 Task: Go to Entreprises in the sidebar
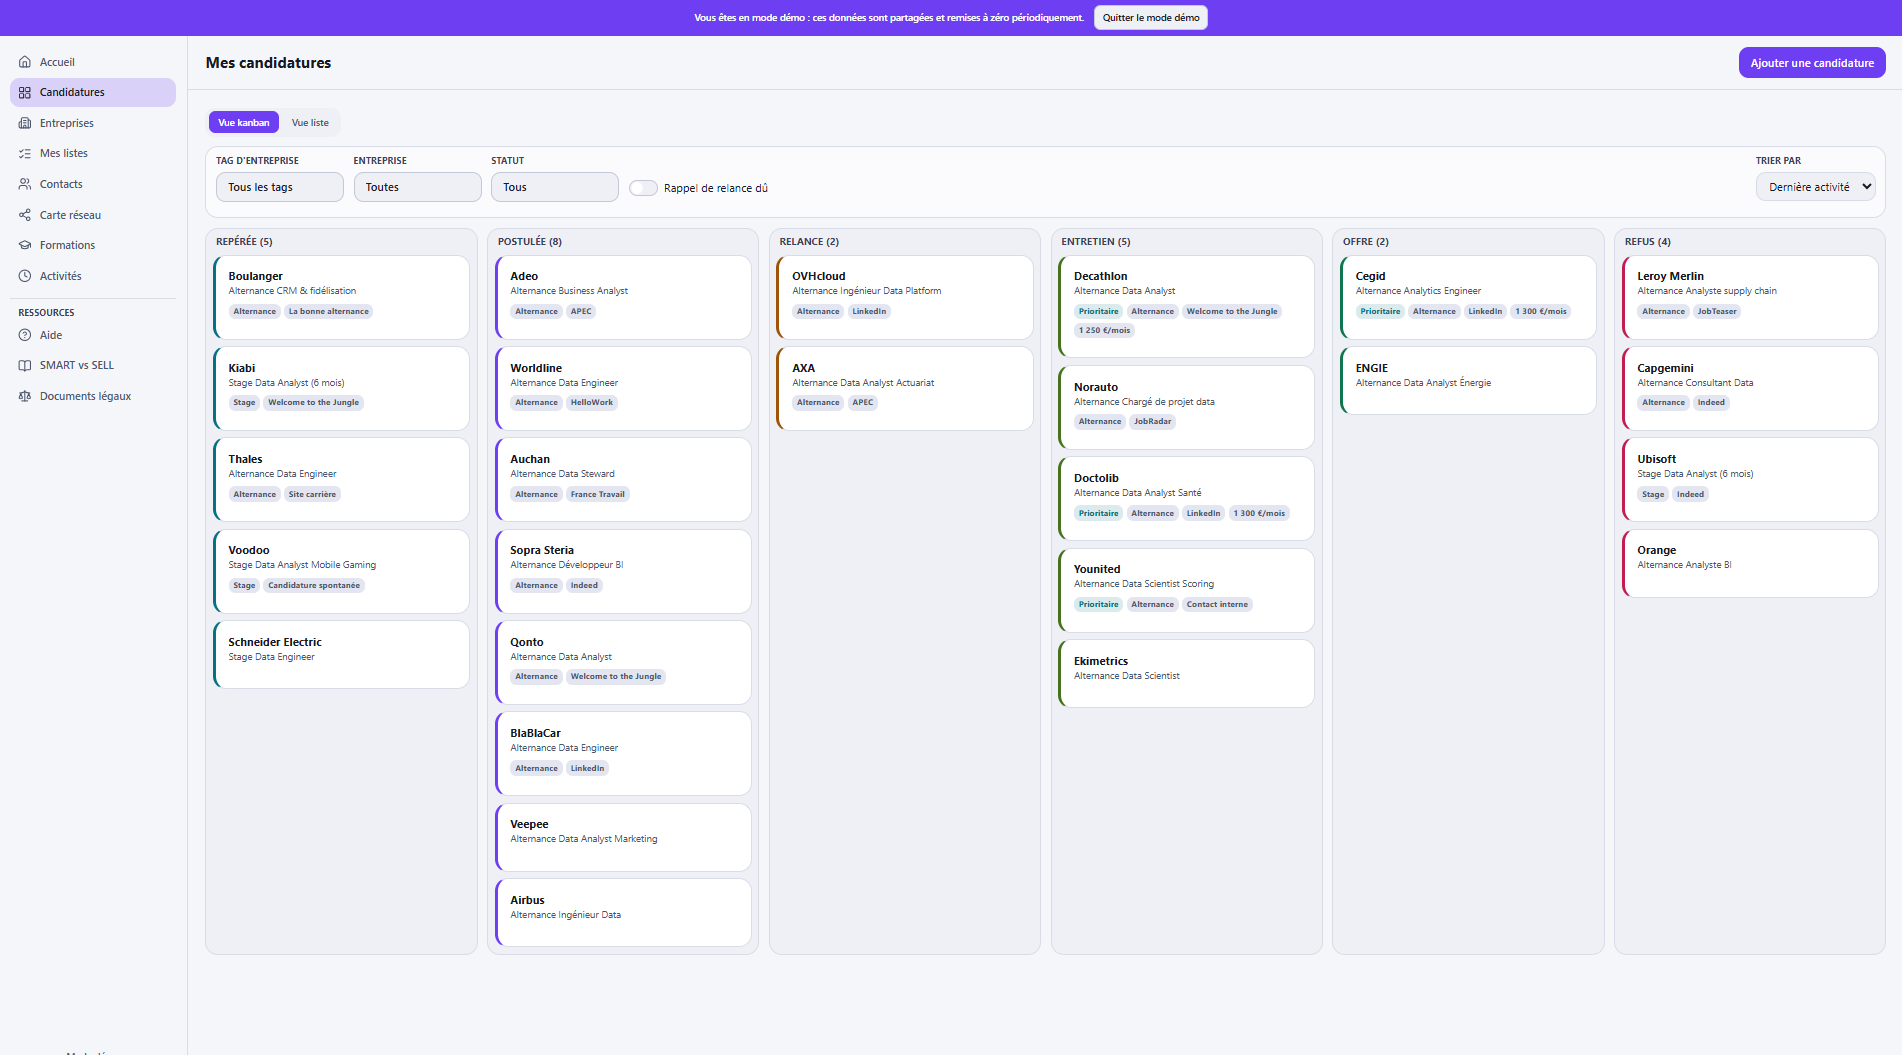pos(93,123)
